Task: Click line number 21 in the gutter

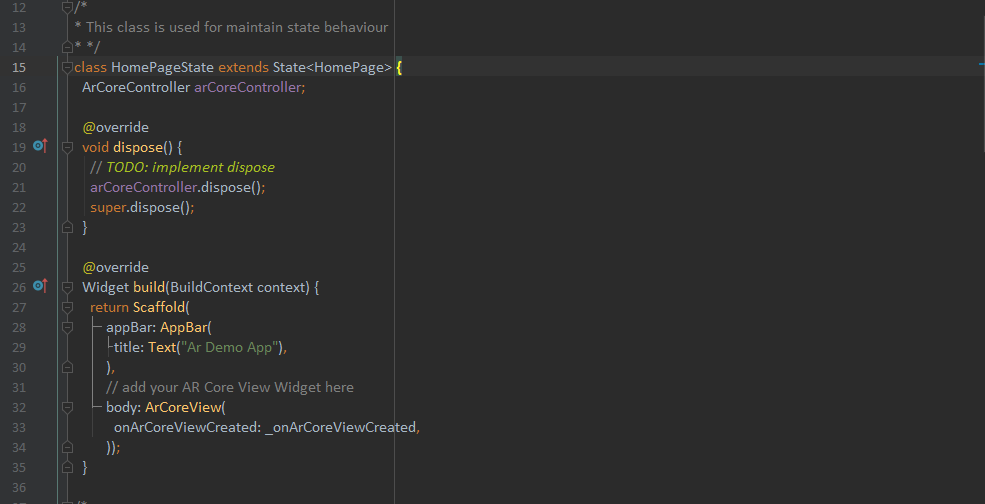Action: pos(19,187)
